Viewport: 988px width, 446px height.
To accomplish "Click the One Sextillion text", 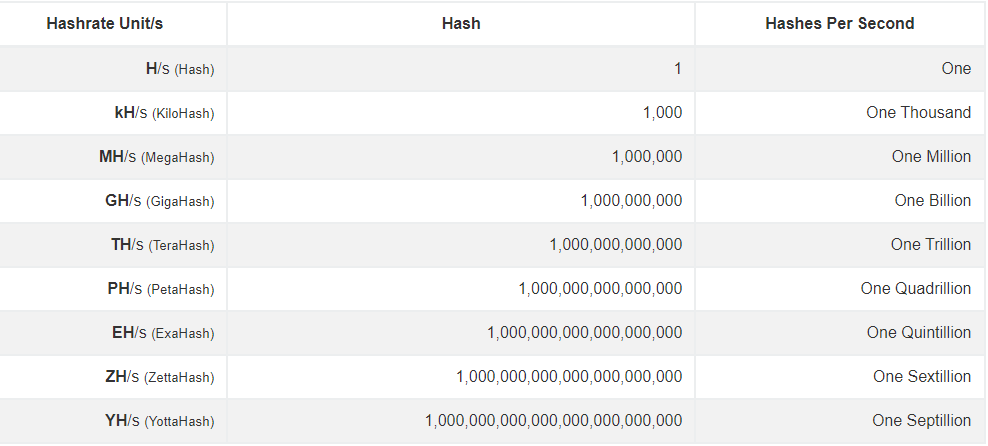I will pos(922,377).
